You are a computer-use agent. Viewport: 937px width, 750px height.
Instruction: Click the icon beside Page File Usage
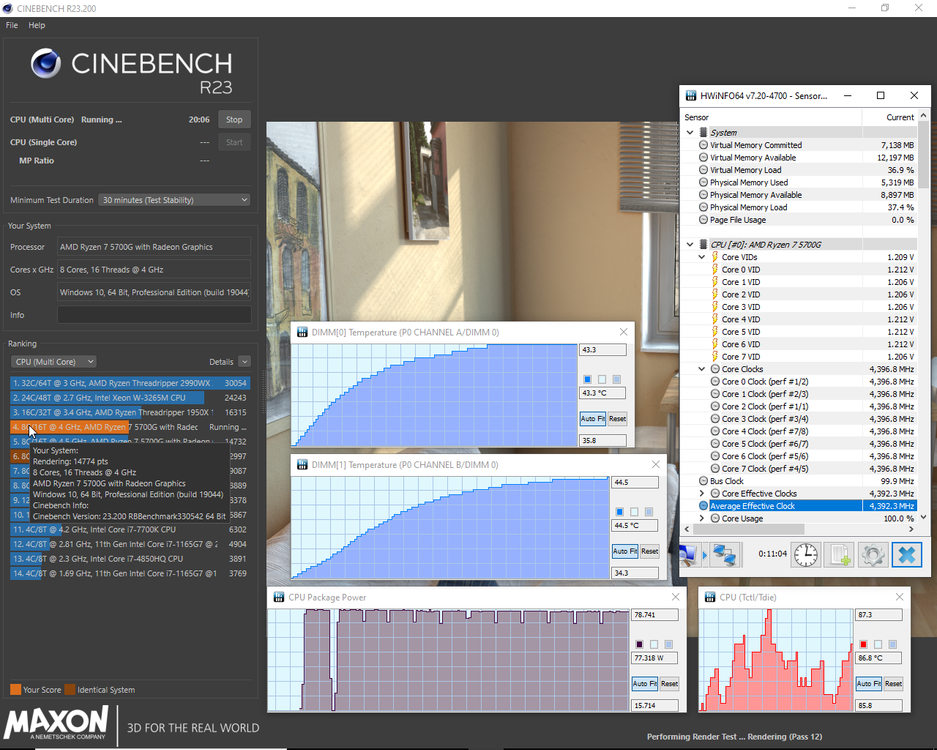[703, 220]
